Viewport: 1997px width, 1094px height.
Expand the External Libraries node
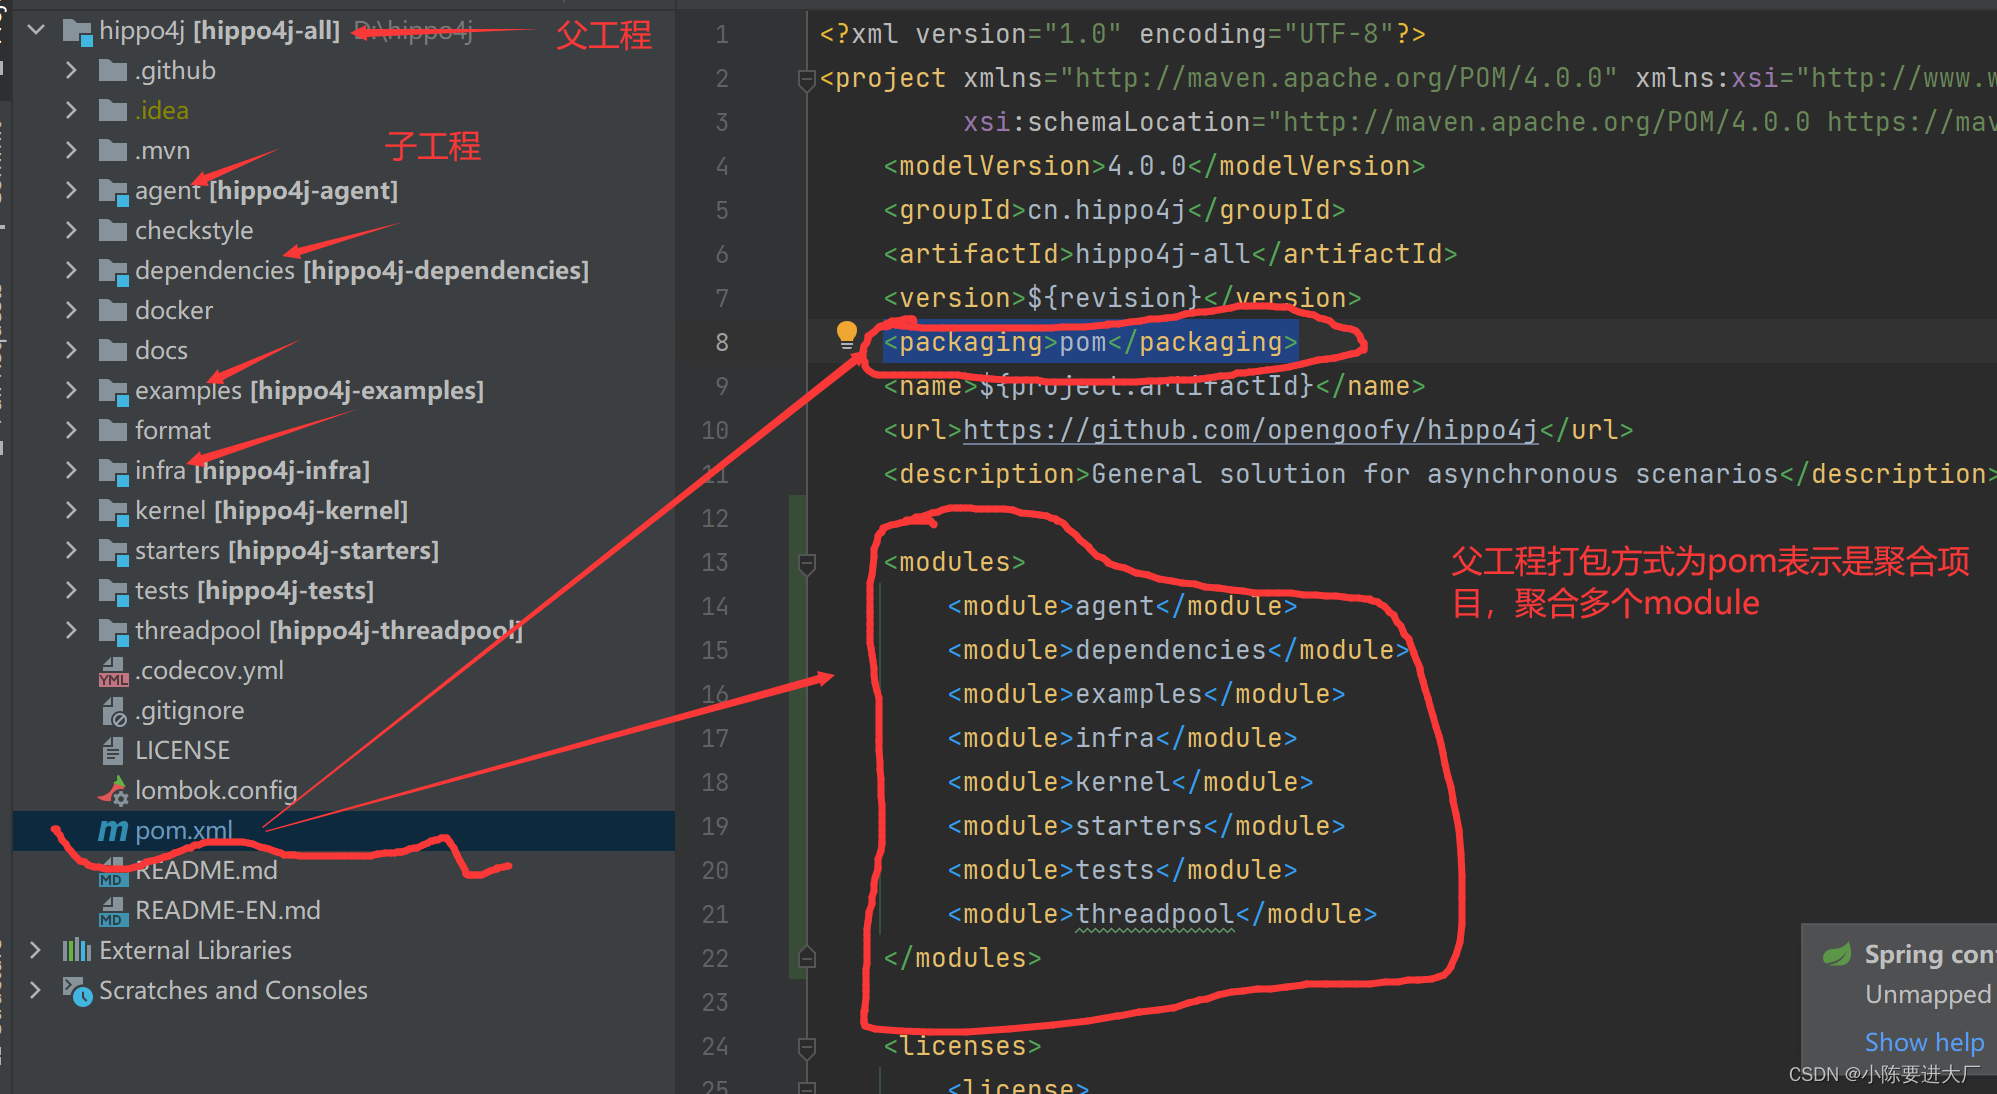[x=36, y=950]
